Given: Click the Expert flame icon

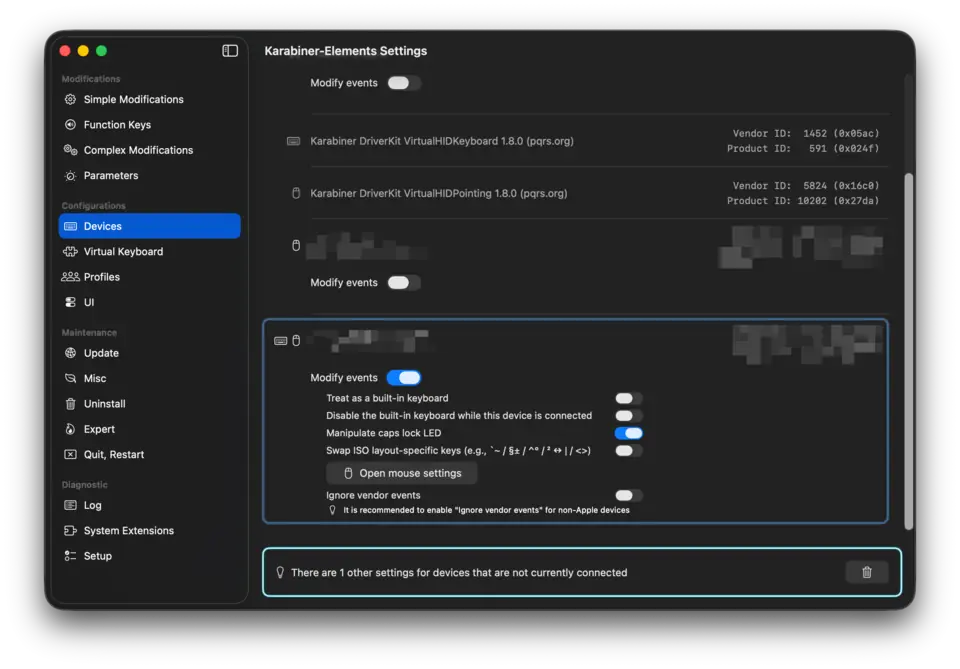Looking at the screenshot, I should tap(70, 429).
